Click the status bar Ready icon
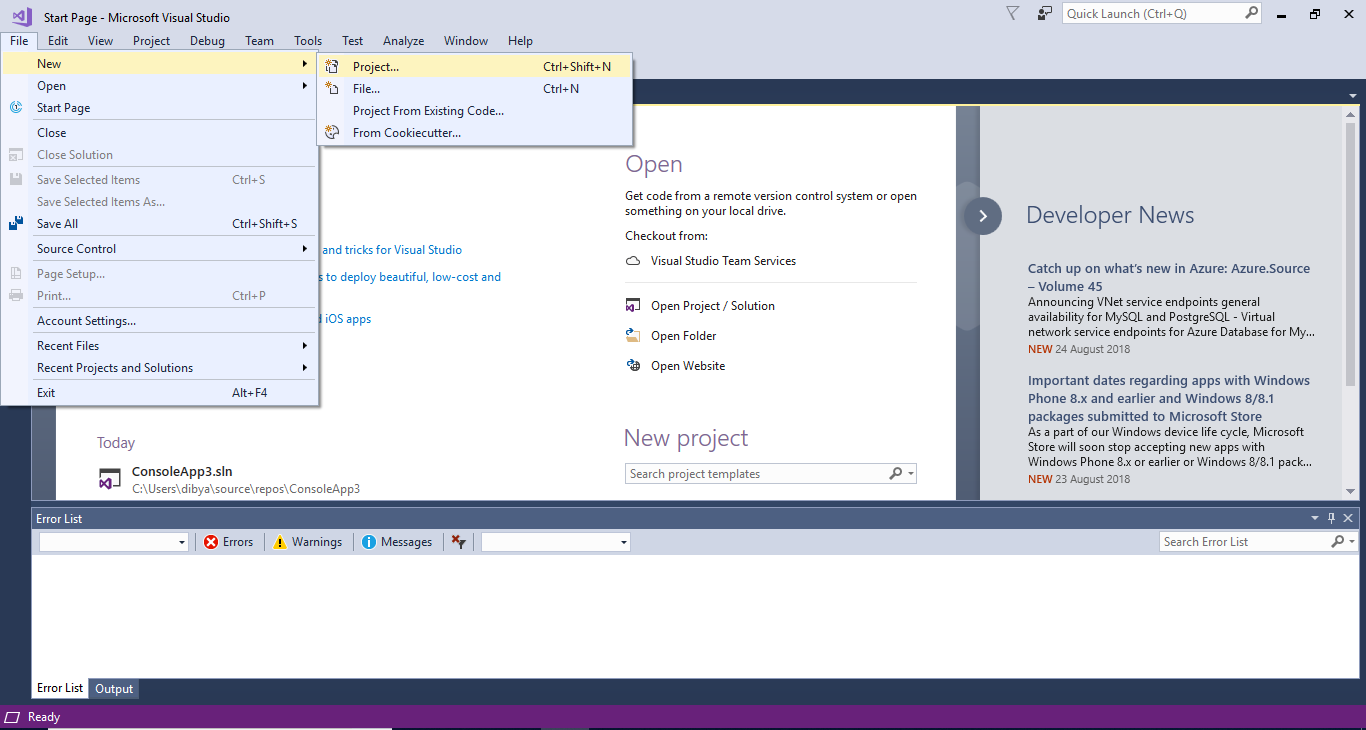The width and height of the screenshot is (1366, 730). (x=13, y=717)
